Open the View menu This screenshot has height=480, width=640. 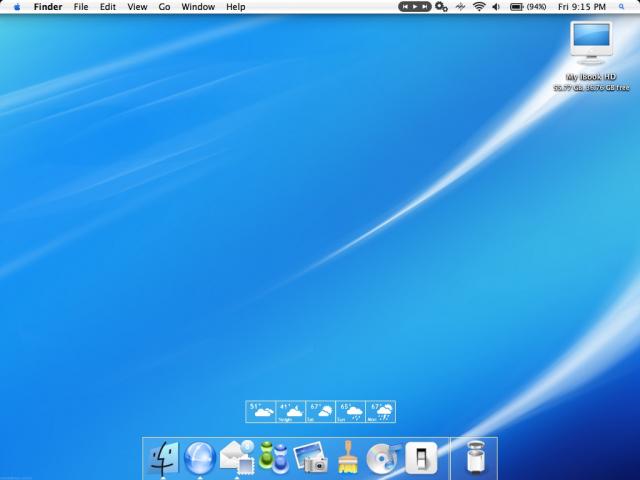[137, 7]
